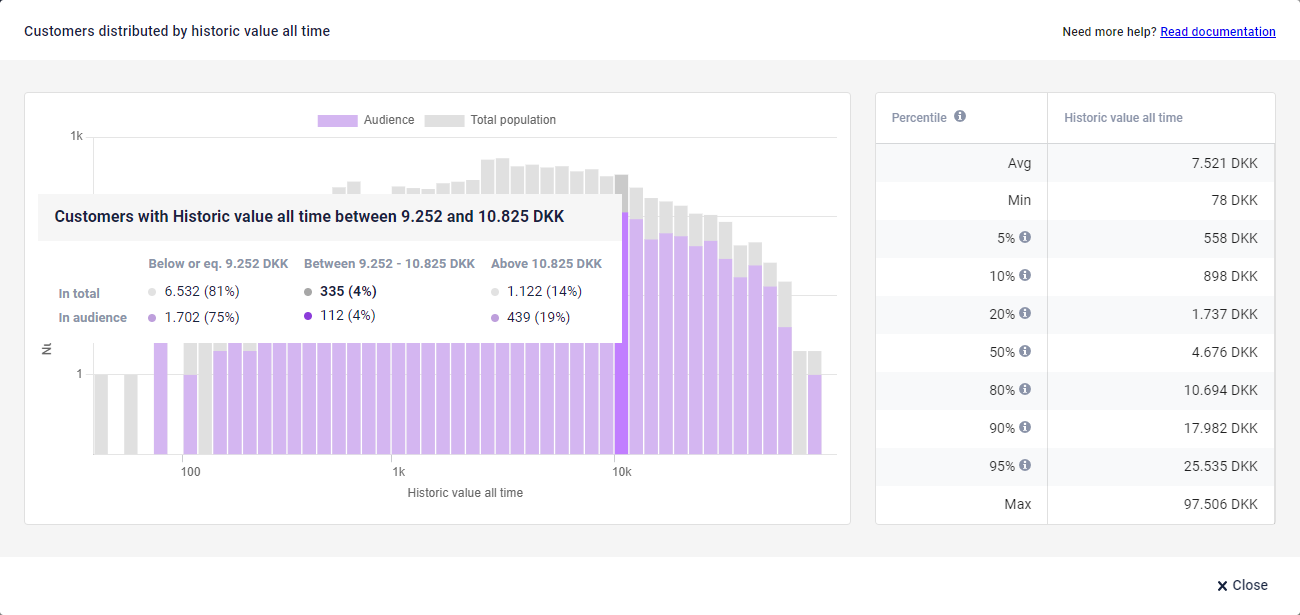Image resolution: width=1300 pixels, height=615 pixels.
Task: Click the Audience purple legend swatch
Action: [x=337, y=120]
